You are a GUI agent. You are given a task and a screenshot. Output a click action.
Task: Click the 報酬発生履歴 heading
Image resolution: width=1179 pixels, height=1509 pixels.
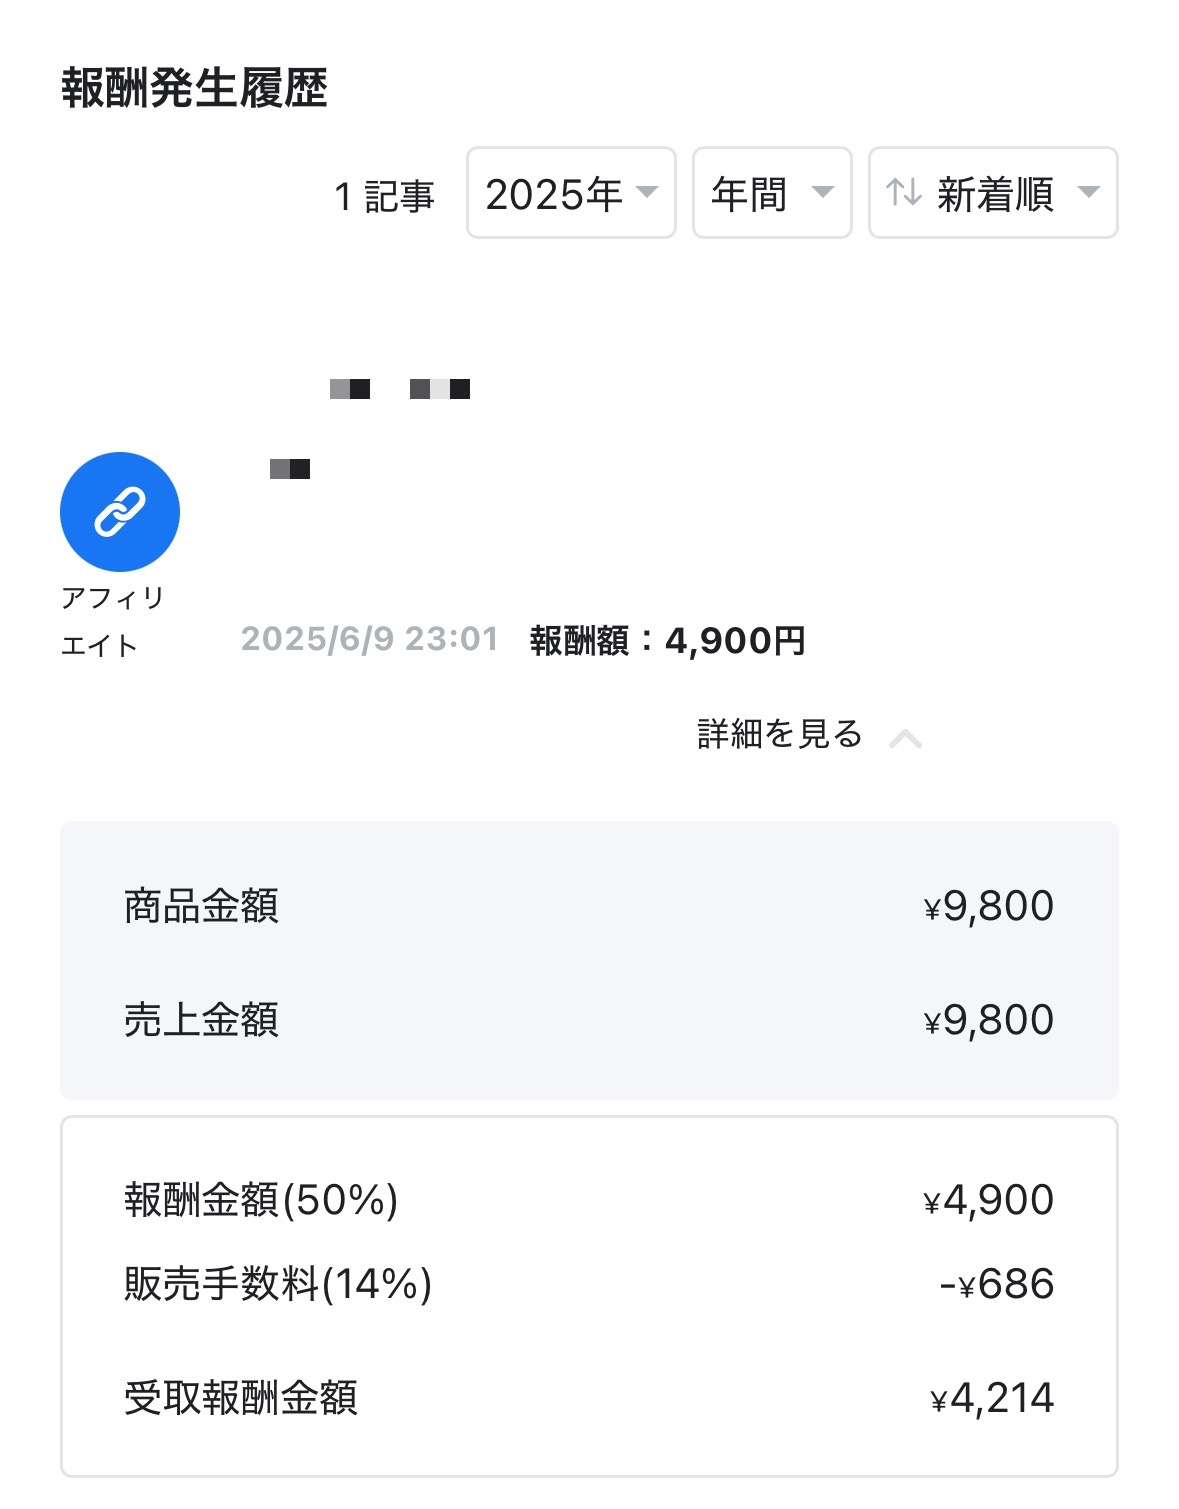point(194,88)
